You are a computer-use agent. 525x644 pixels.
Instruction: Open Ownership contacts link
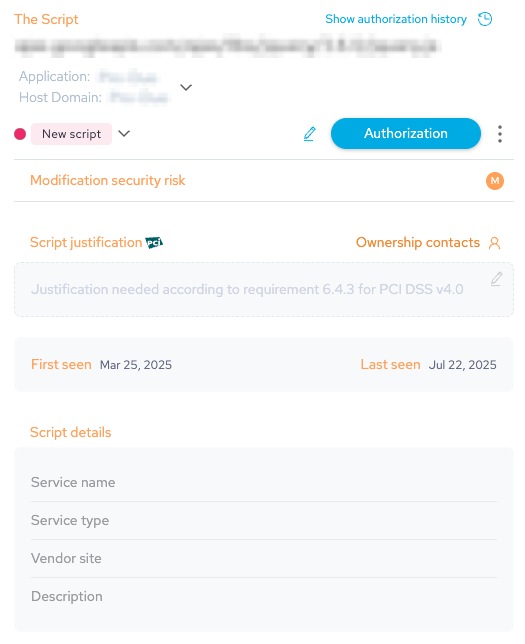pyautogui.click(x=418, y=242)
